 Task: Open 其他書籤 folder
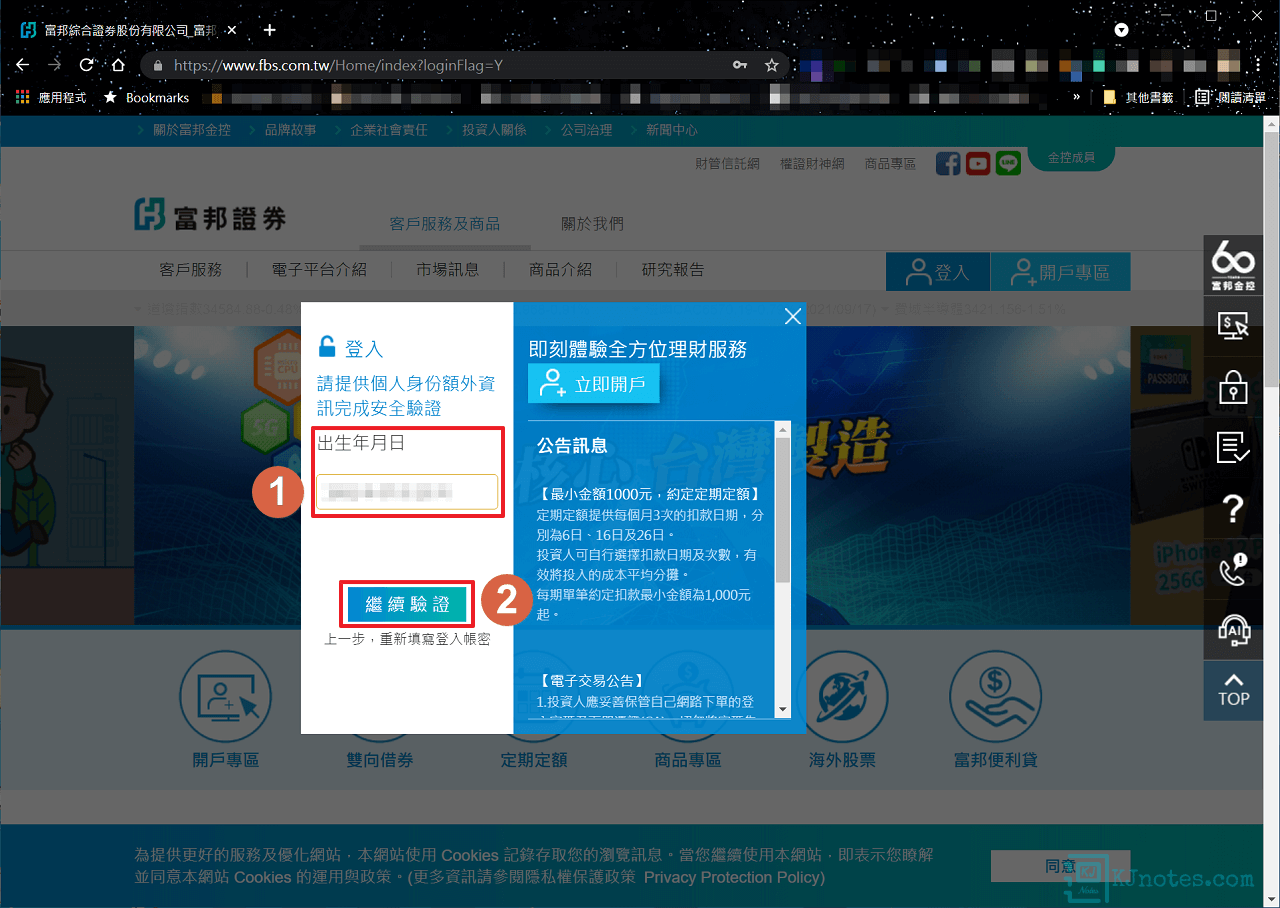1138,97
